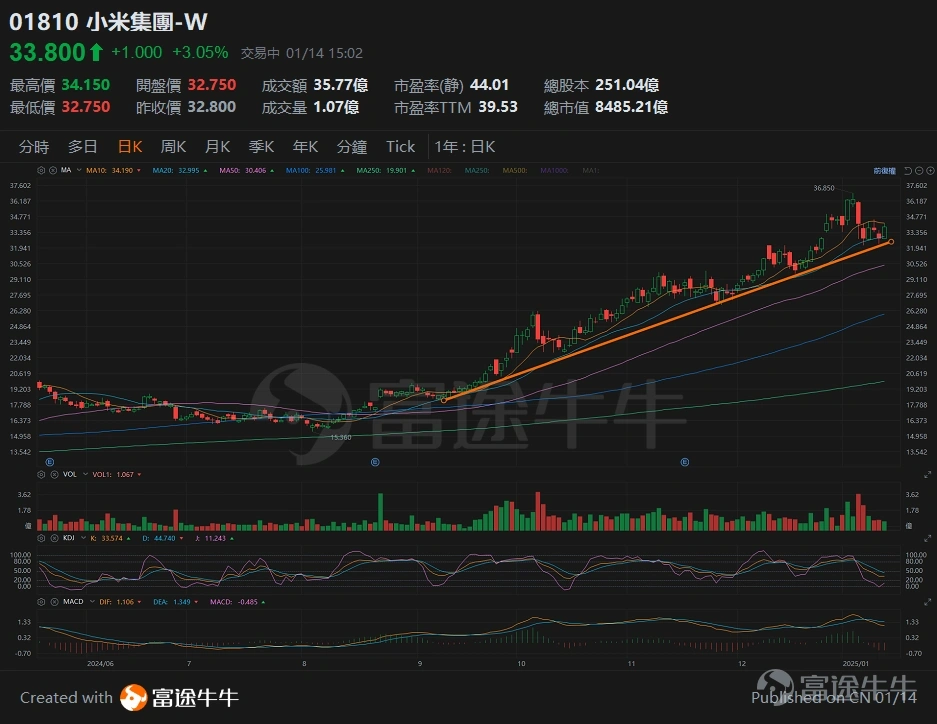The image size is (937, 724).
Task: Open MACD indicator settings gear
Action: (x=41, y=602)
